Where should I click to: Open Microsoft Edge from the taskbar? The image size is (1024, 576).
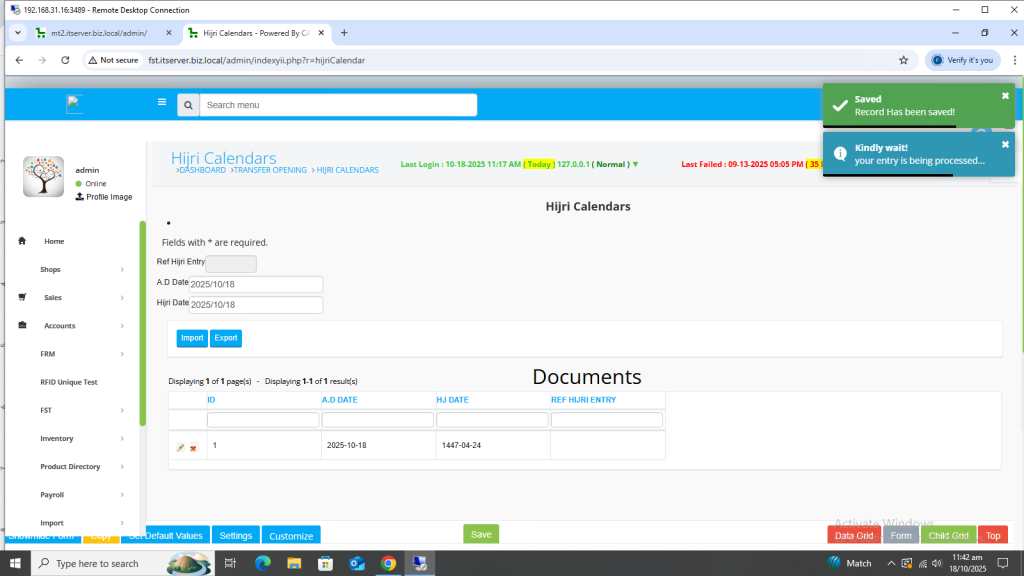pos(263,563)
